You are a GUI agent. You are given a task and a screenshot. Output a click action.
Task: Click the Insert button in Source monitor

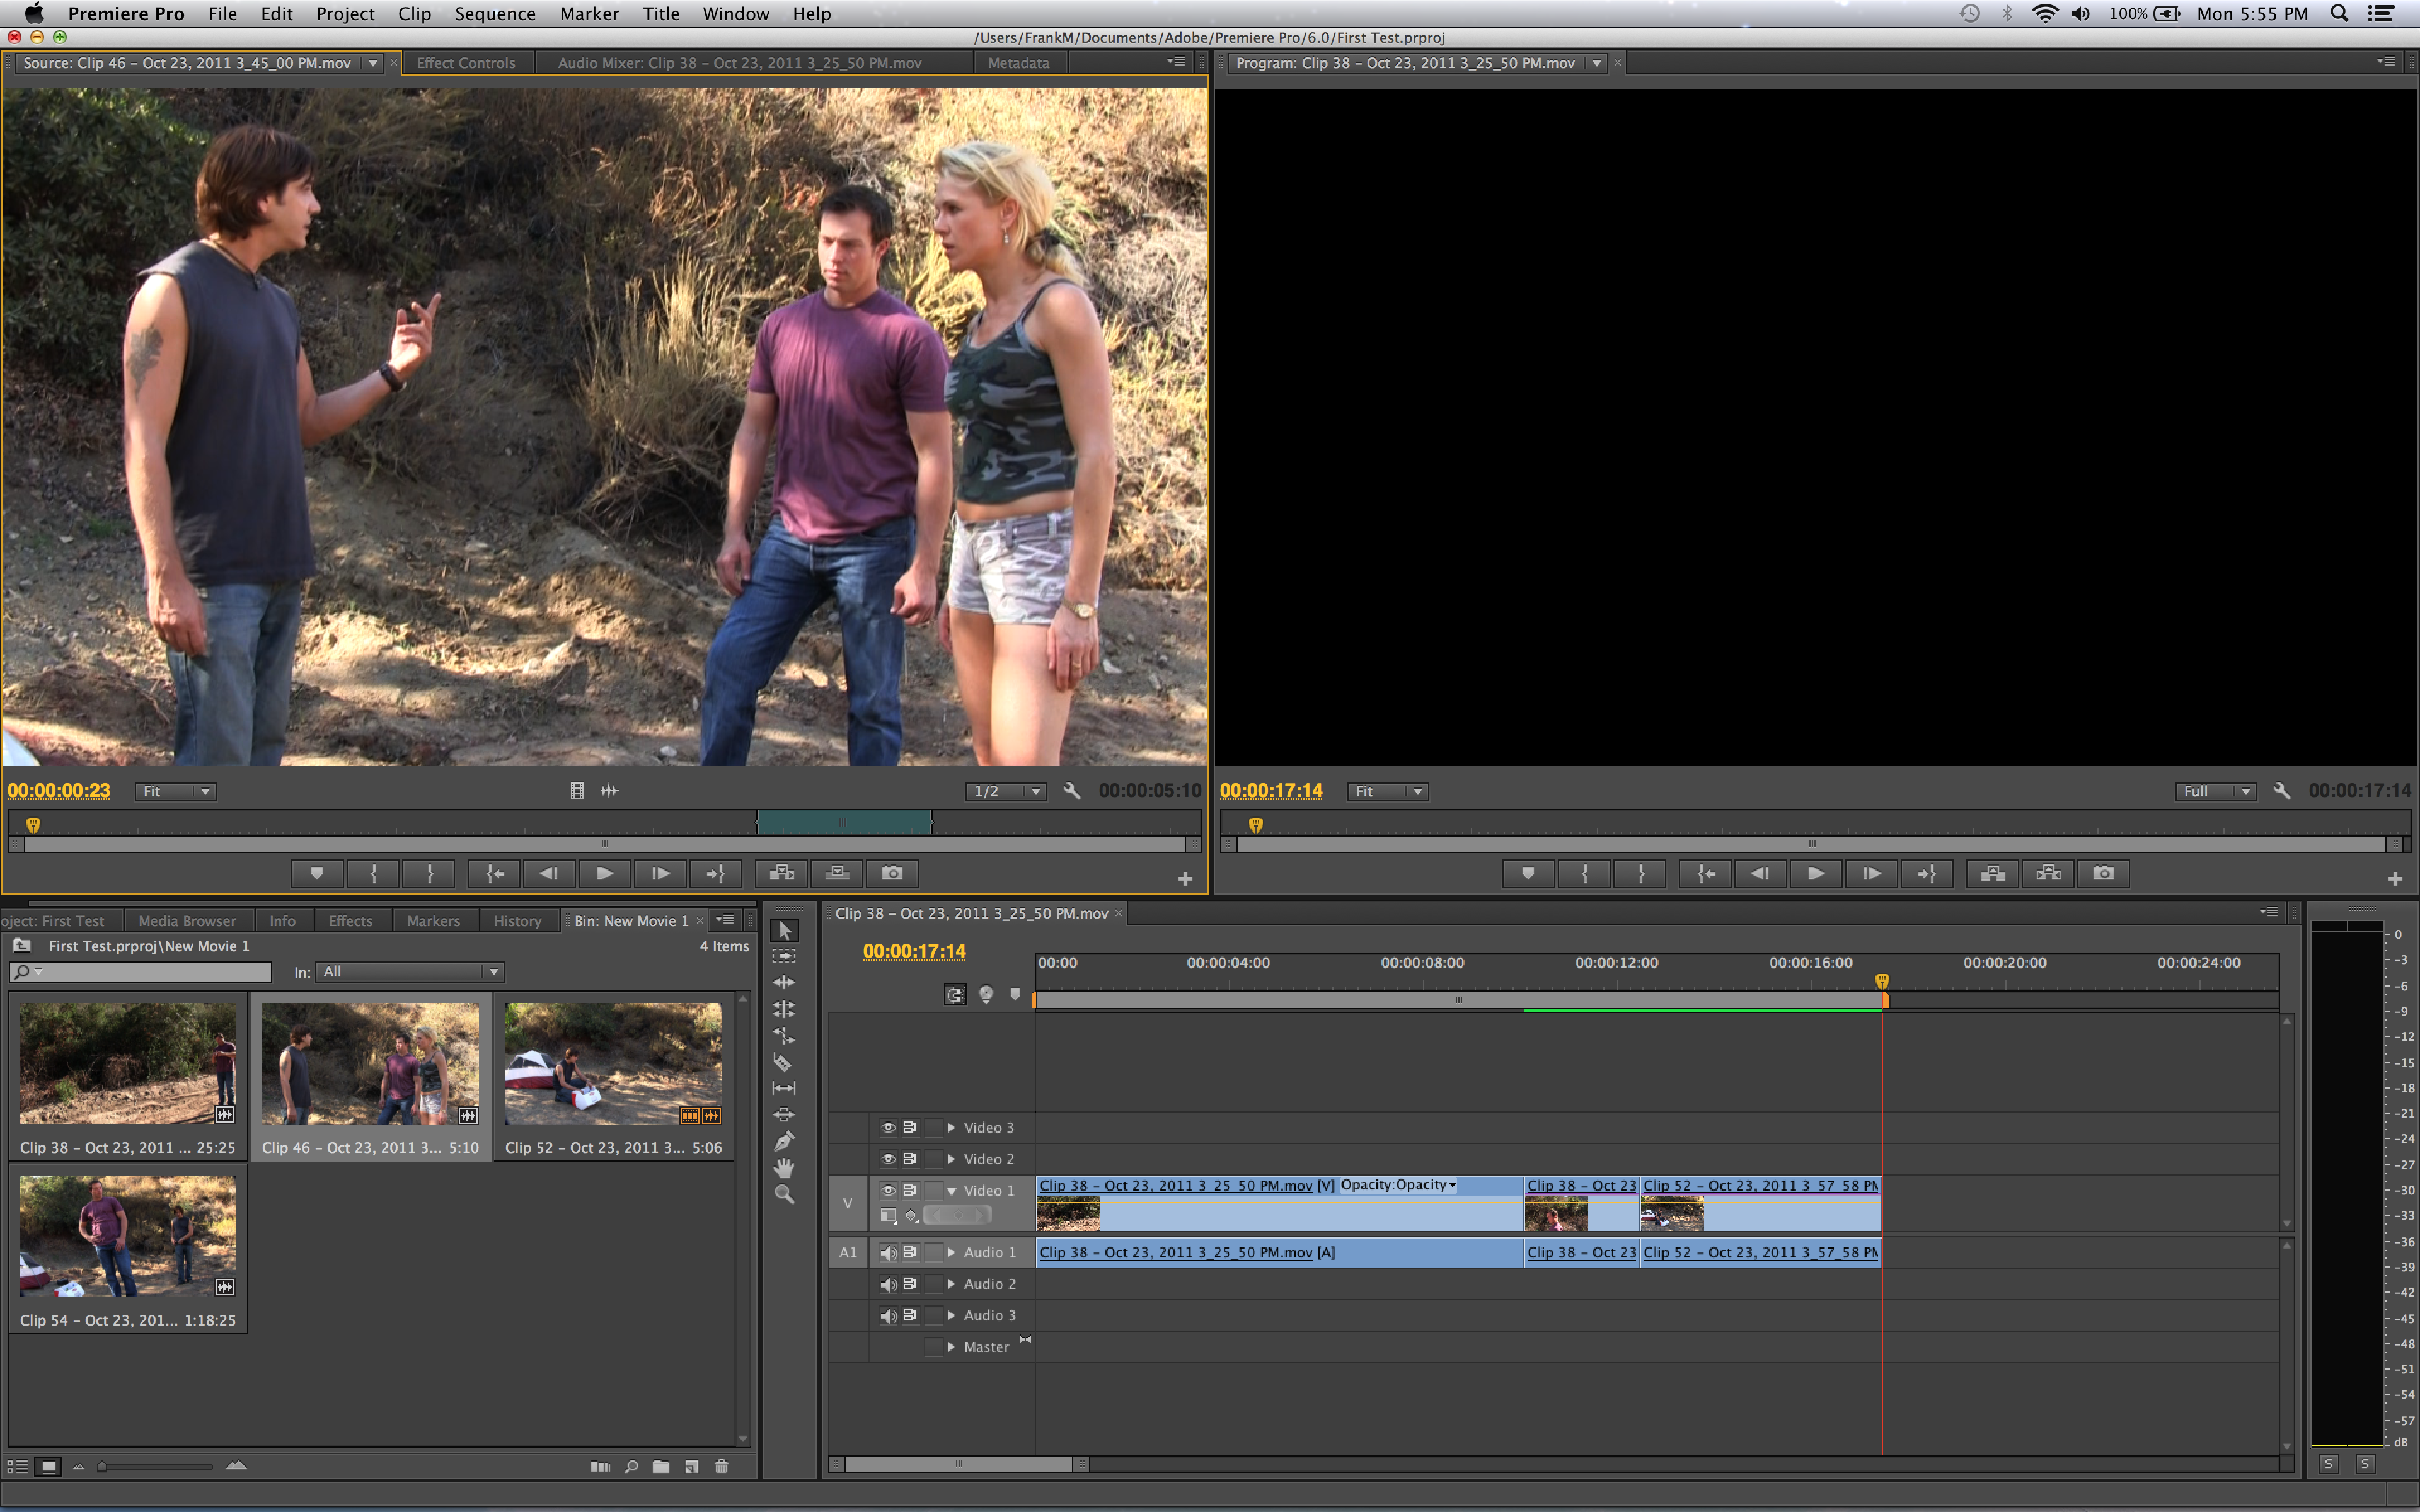coord(781,873)
